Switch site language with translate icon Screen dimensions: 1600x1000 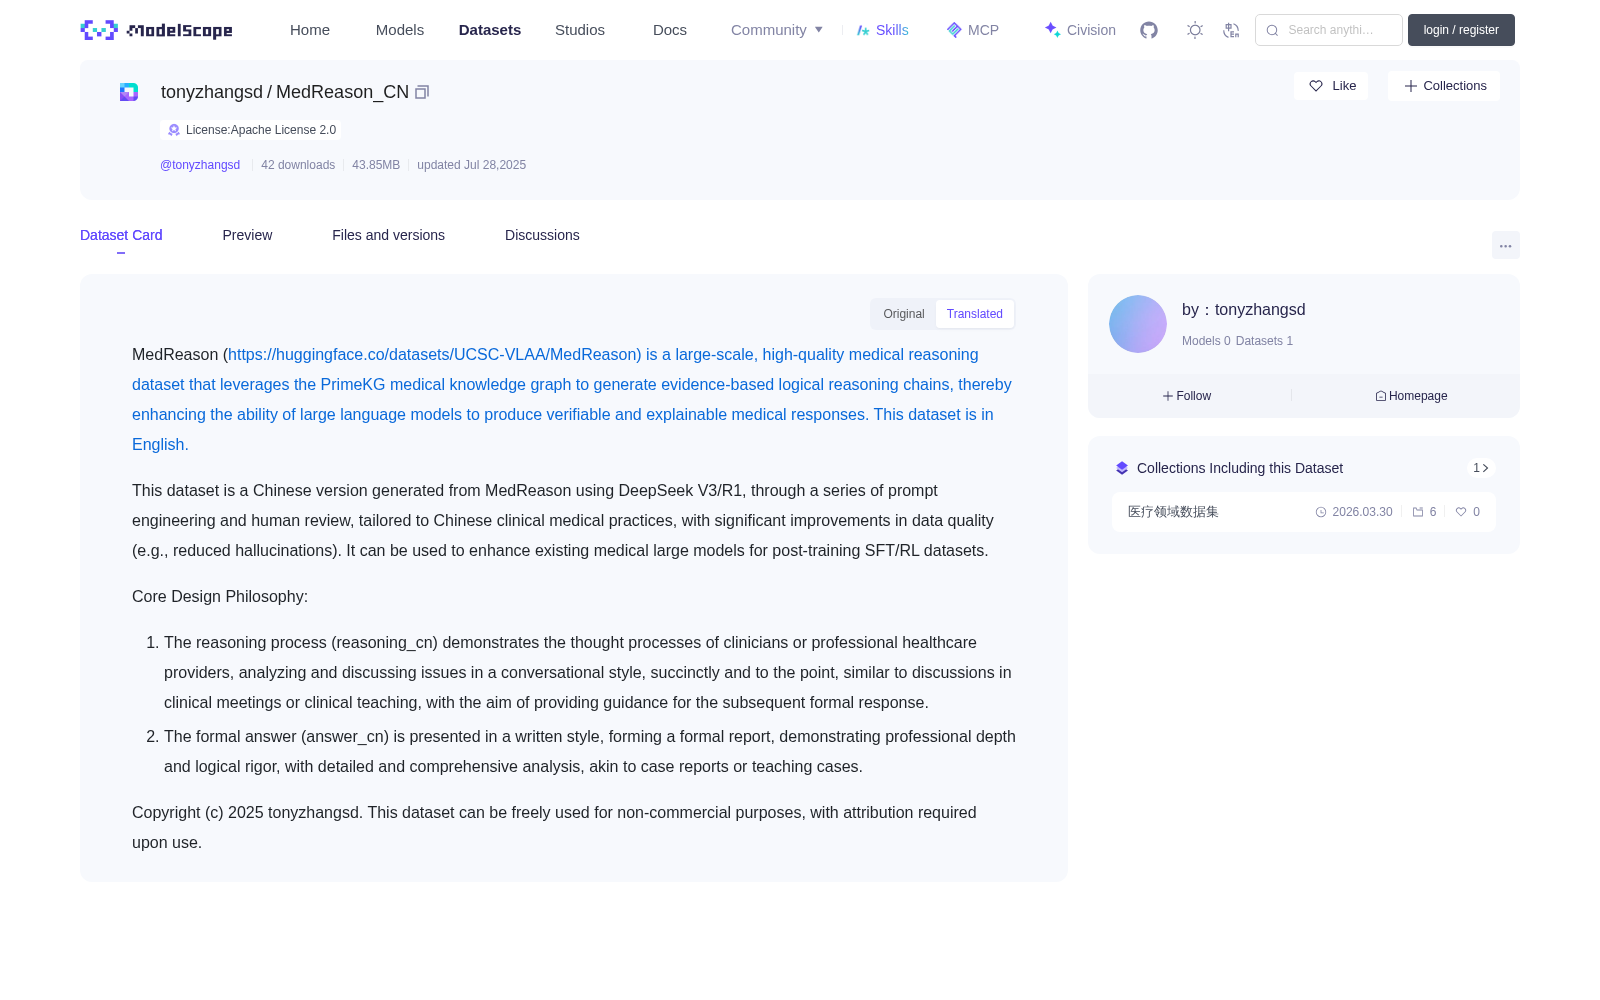1231,30
